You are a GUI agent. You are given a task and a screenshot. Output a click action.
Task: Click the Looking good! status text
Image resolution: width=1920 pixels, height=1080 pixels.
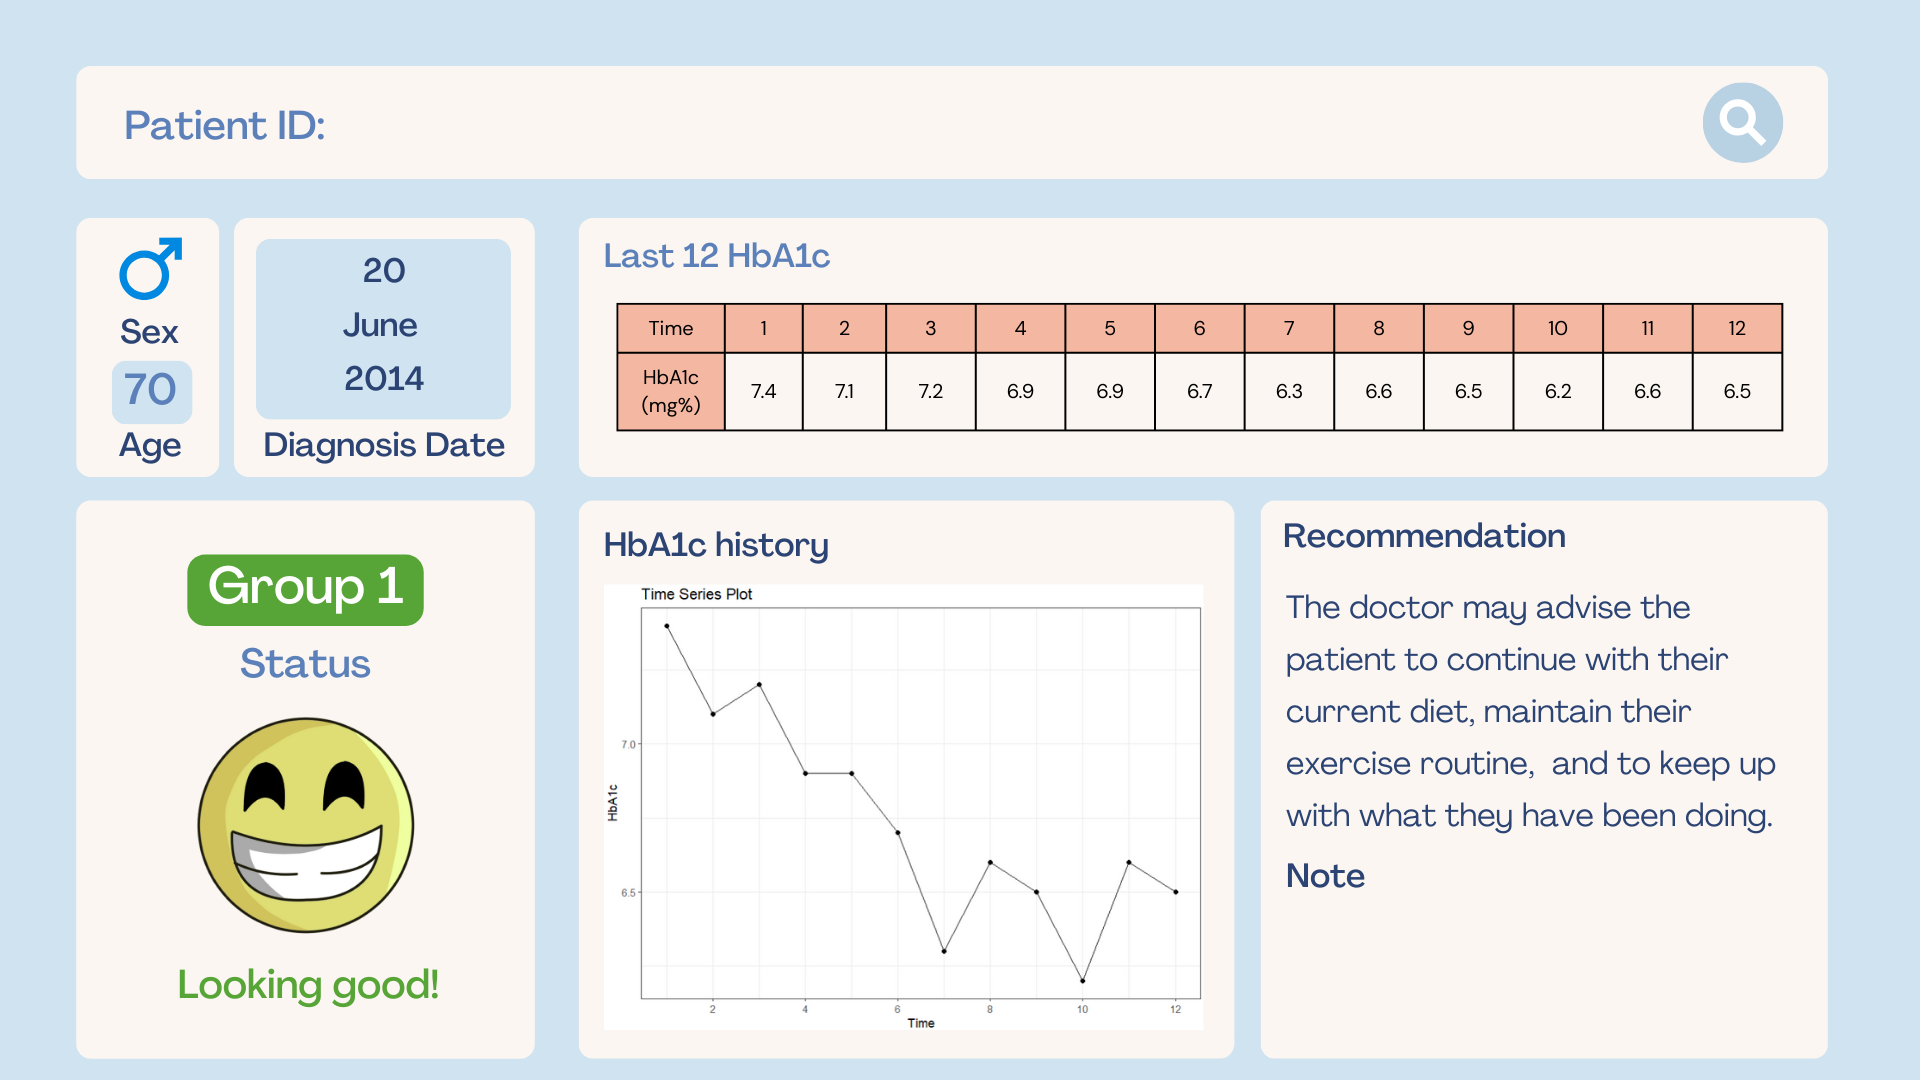click(x=308, y=985)
